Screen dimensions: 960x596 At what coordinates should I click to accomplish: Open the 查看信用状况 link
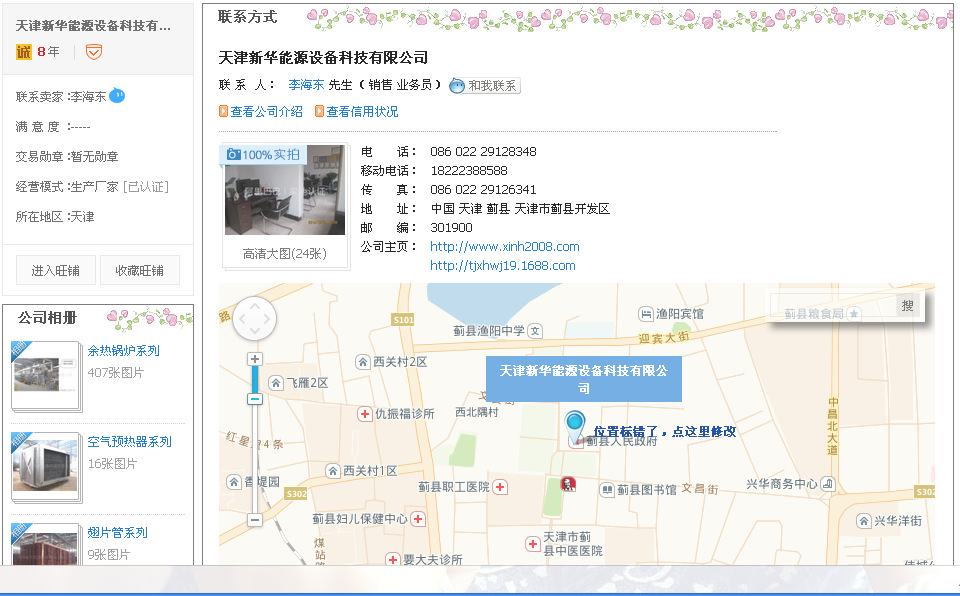pyautogui.click(x=362, y=111)
